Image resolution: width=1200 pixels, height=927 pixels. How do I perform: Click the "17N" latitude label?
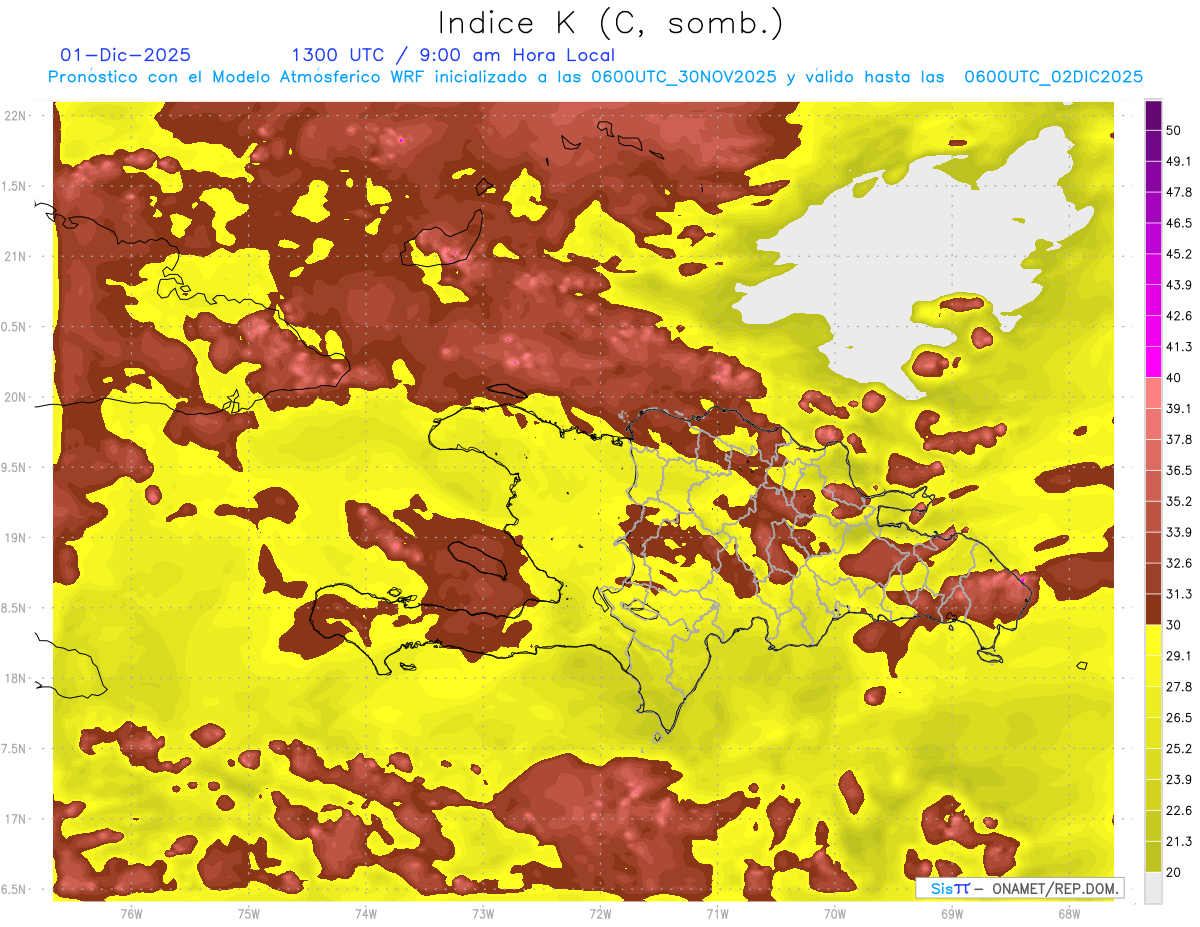point(16,819)
